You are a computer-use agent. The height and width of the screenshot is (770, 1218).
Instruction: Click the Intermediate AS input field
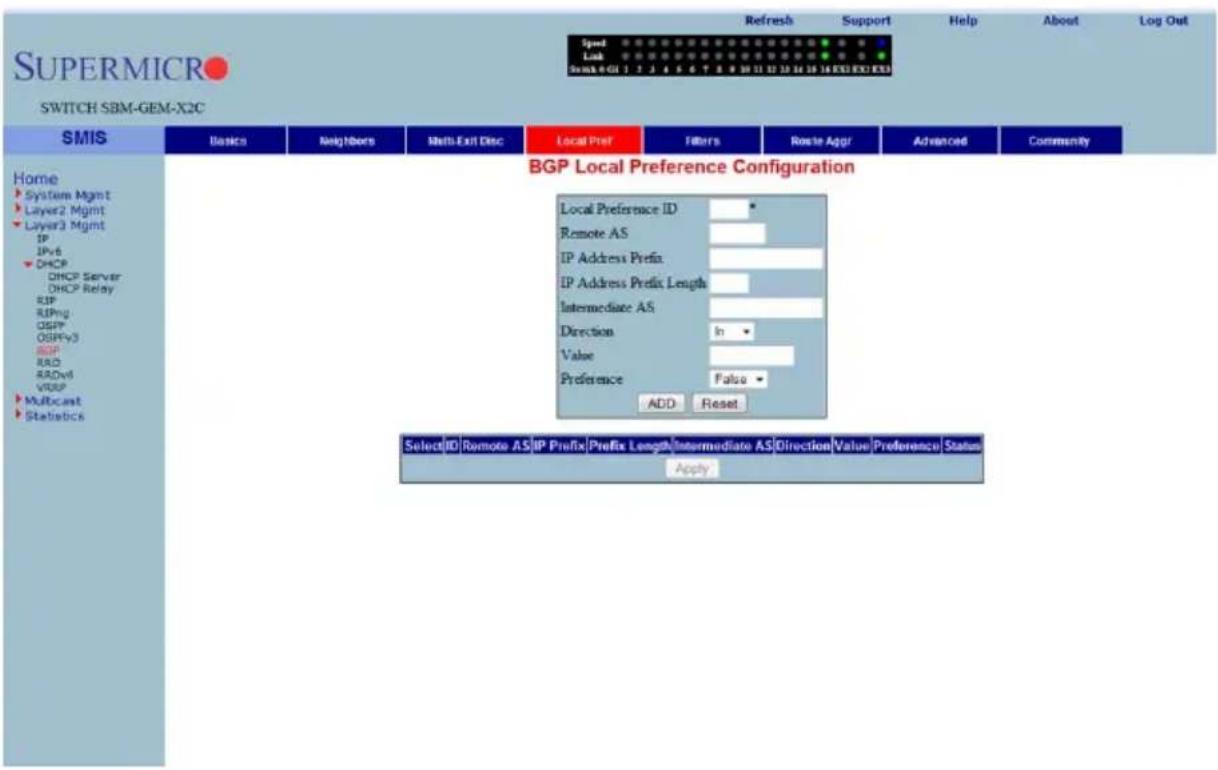point(766,307)
